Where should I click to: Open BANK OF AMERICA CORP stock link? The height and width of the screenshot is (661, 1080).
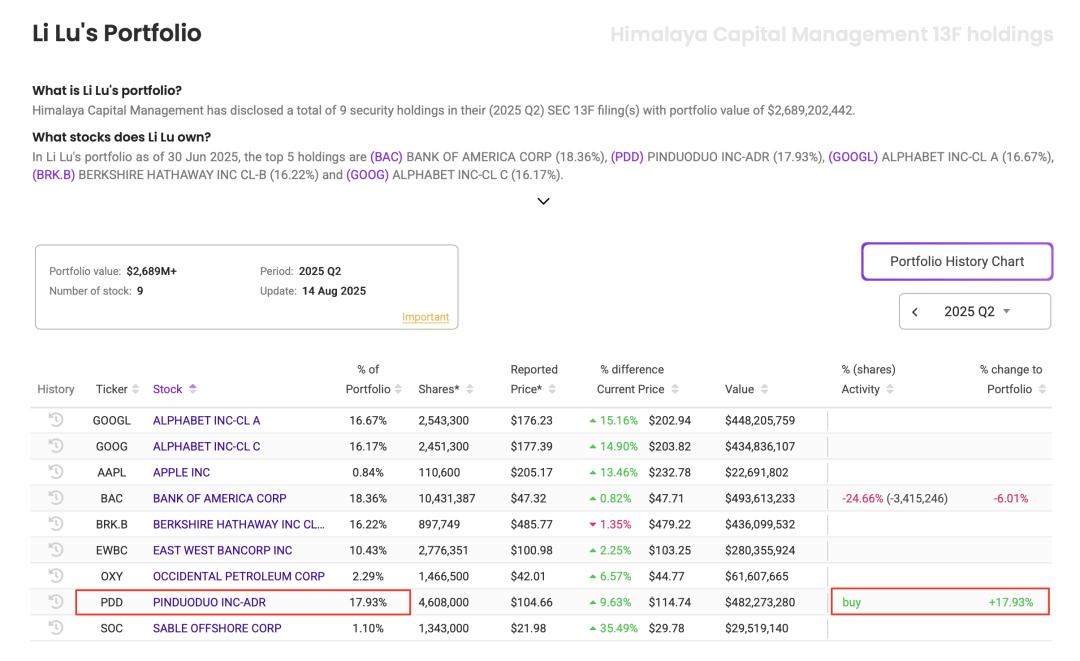click(220, 498)
